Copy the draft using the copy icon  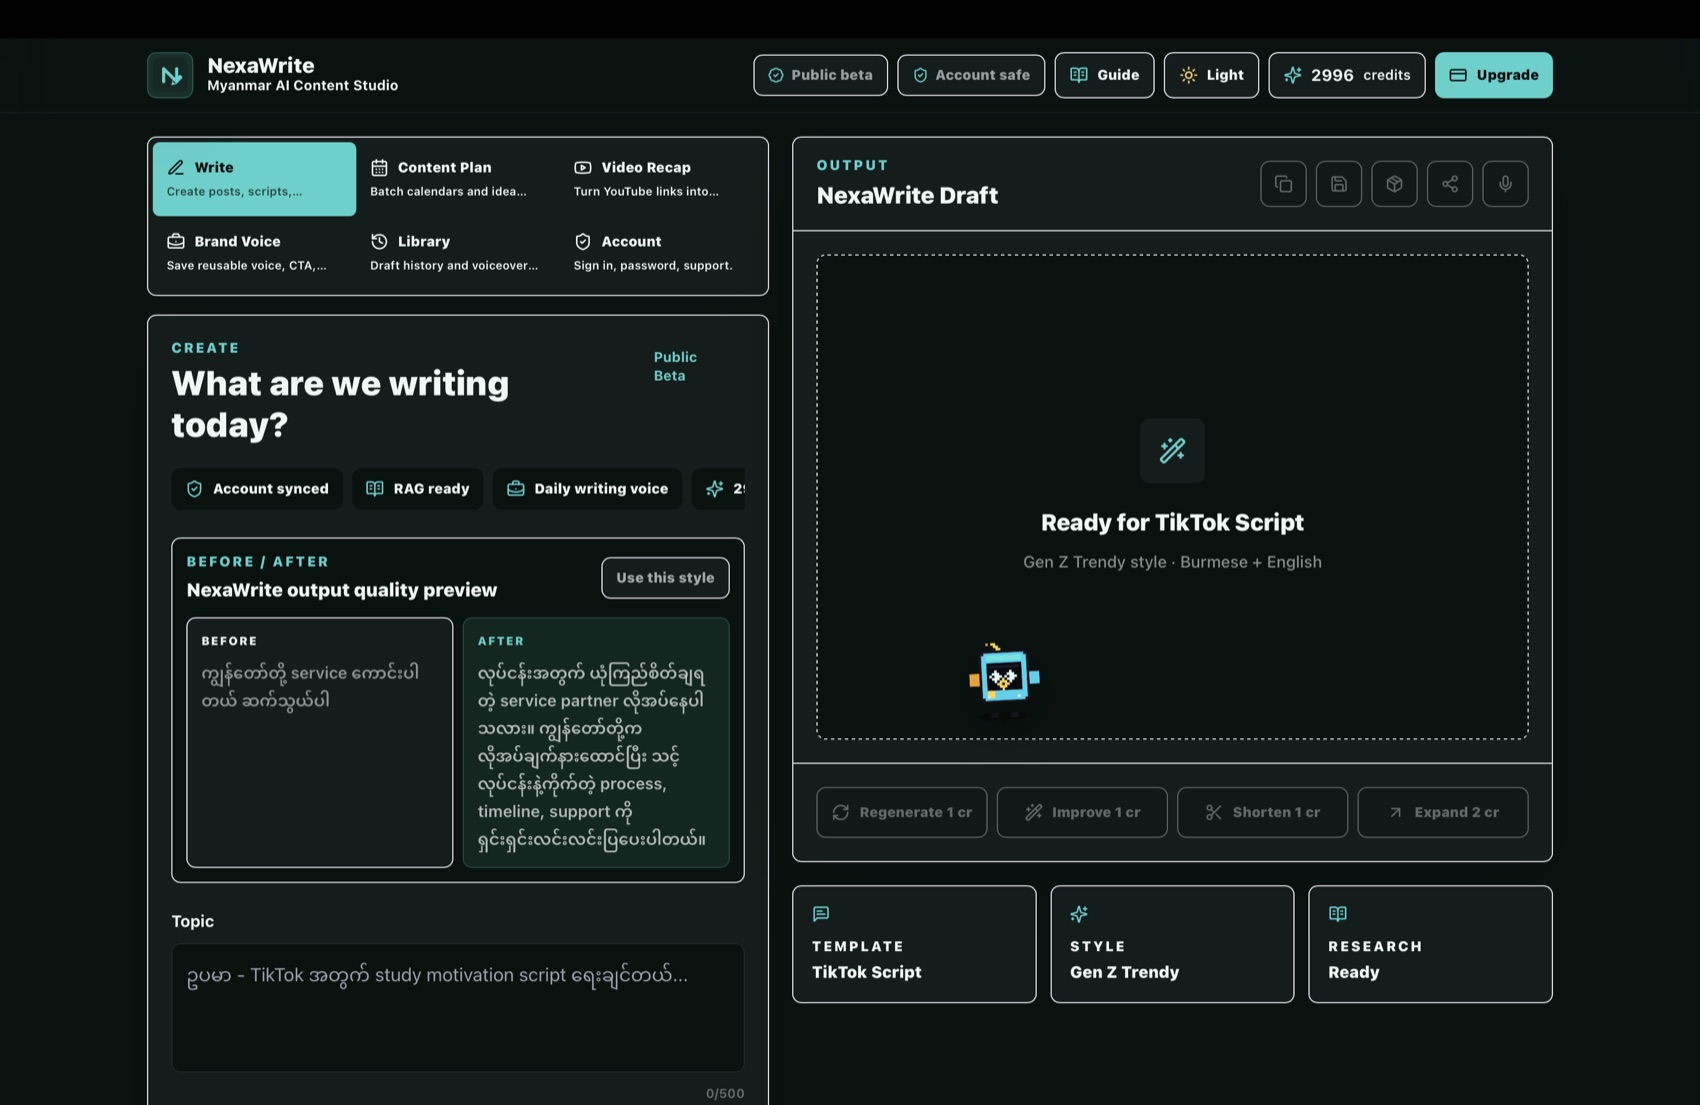(1283, 184)
